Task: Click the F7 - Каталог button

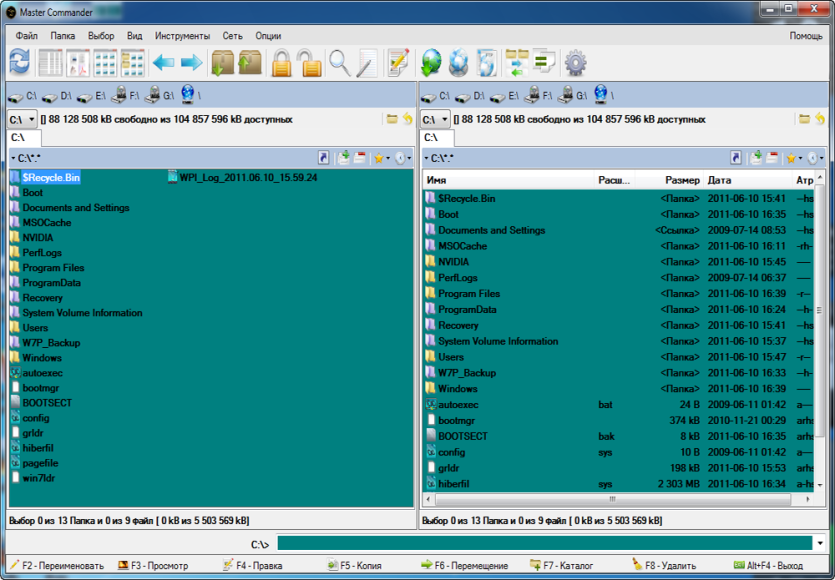Action: coord(561,565)
